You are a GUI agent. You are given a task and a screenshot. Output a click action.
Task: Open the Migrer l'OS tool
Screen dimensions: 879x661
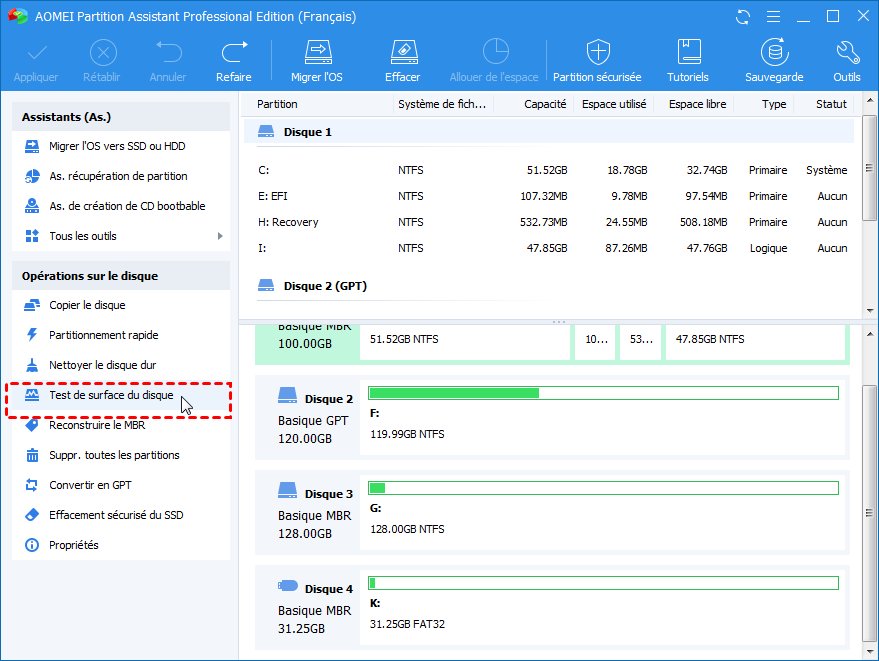317,61
